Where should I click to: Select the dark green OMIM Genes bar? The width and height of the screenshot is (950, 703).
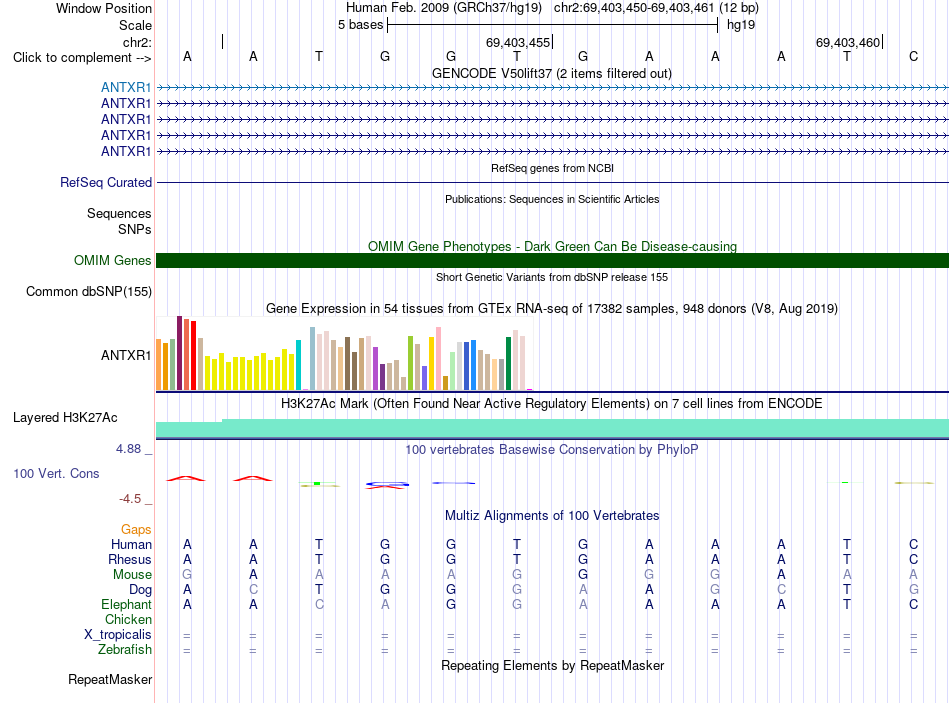tap(552, 261)
